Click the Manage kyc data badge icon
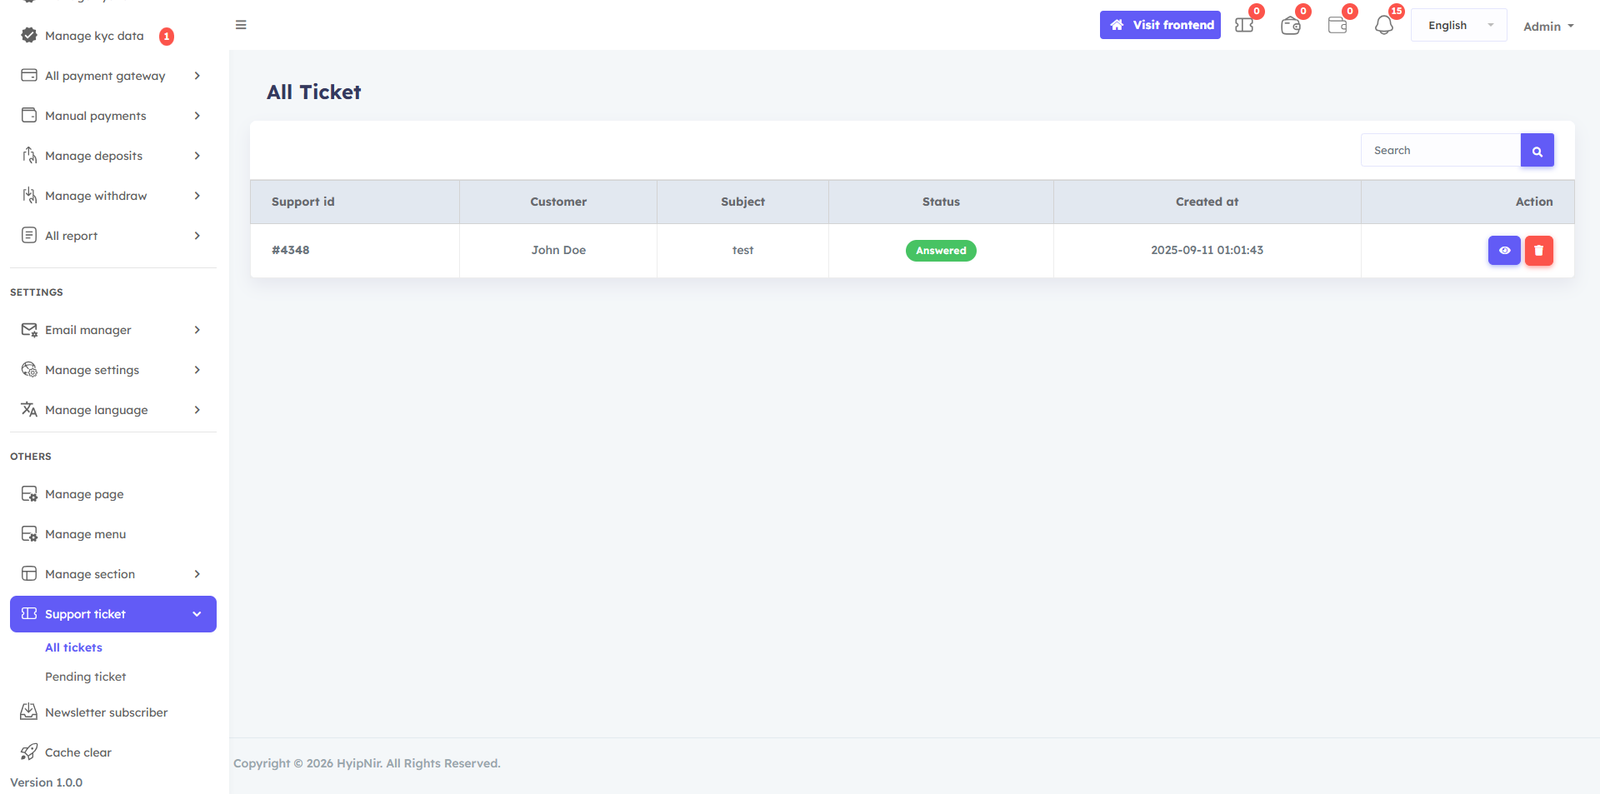This screenshot has width=1600, height=794. click(x=29, y=35)
